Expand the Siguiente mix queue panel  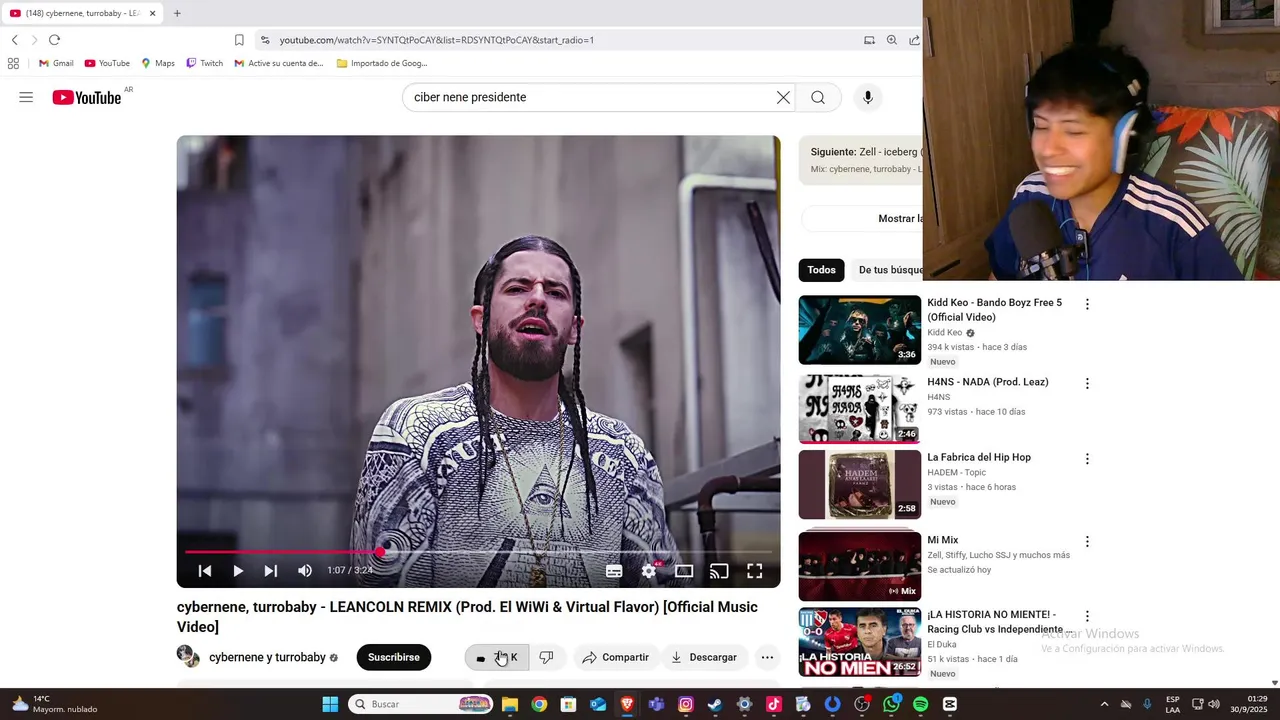pyautogui.click(x=861, y=160)
